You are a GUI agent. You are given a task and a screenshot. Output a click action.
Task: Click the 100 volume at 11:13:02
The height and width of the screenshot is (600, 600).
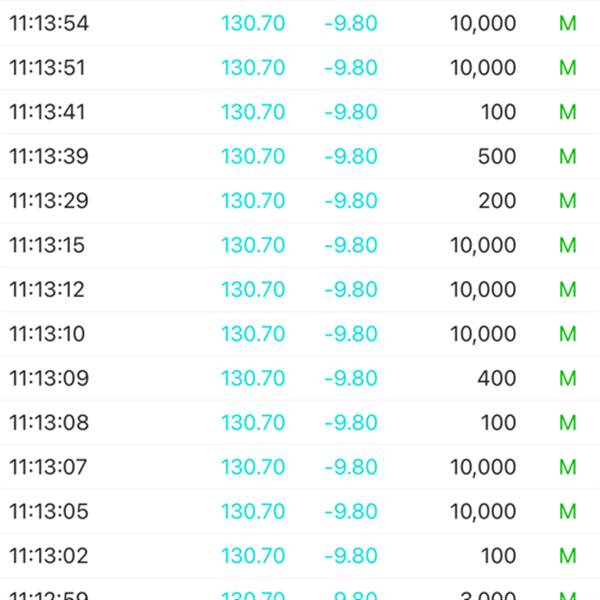(498, 556)
